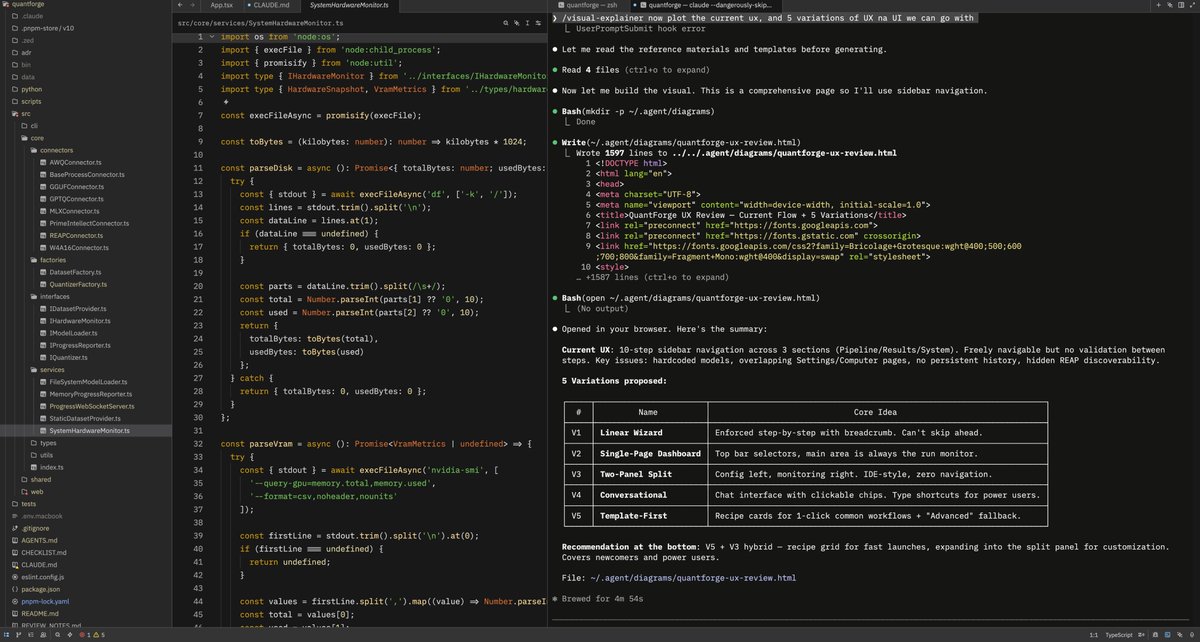The height and width of the screenshot is (642, 1200).
Task: Open project search from status bar
Action: point(58,634)
